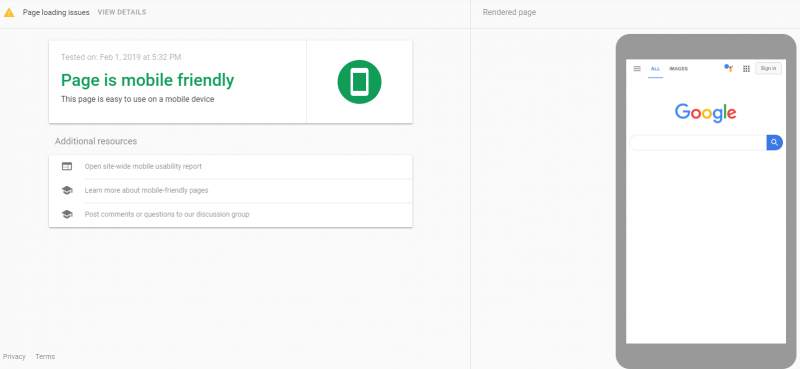Click the blue search magnifier button
The image size is (800, 369).
pos(774,142)
